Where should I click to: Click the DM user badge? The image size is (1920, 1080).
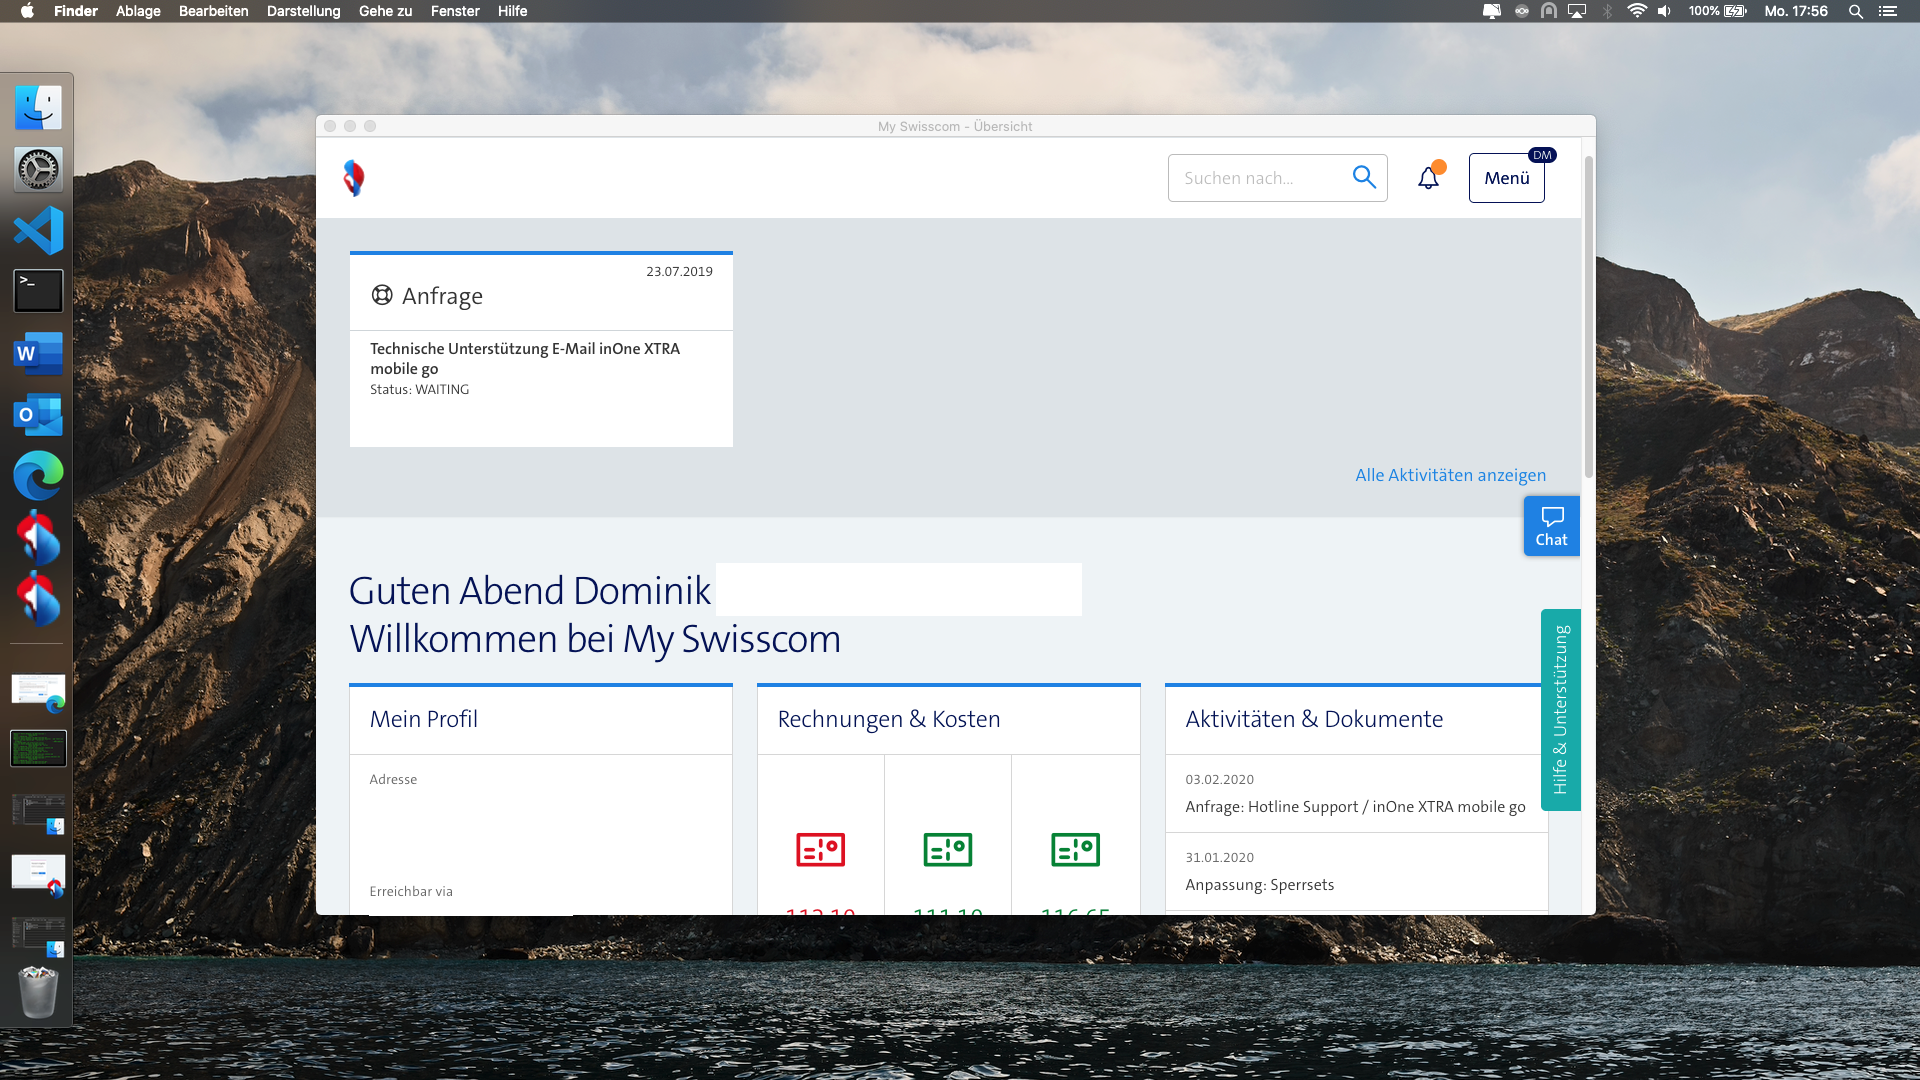[x=1542, y=155]
